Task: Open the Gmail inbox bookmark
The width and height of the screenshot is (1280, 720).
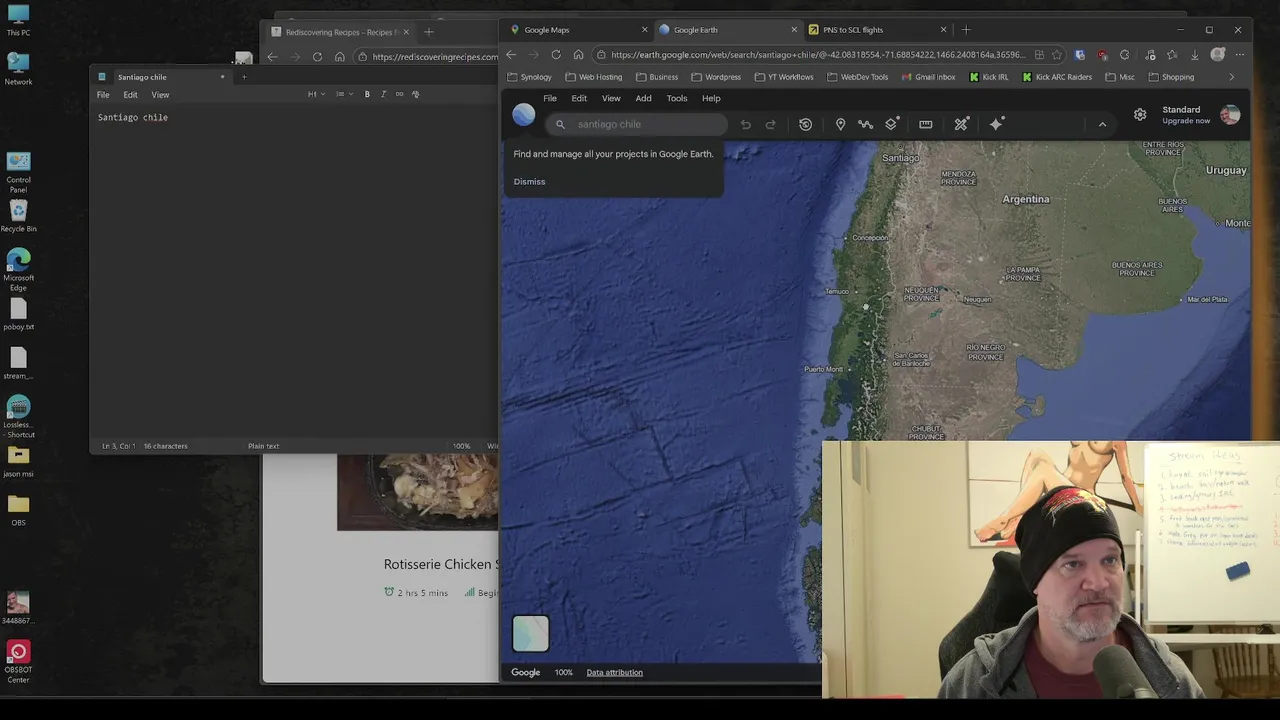Action: click(928, 77)
